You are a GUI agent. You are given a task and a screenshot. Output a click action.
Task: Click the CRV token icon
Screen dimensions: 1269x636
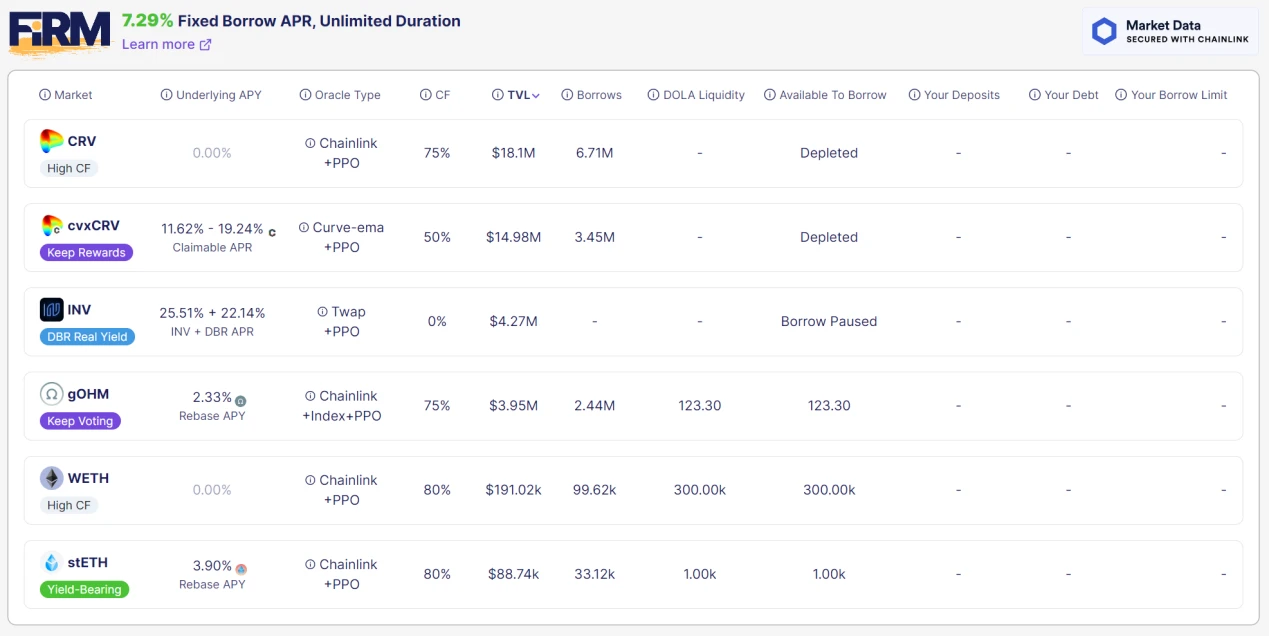click(x=52, y=141)
